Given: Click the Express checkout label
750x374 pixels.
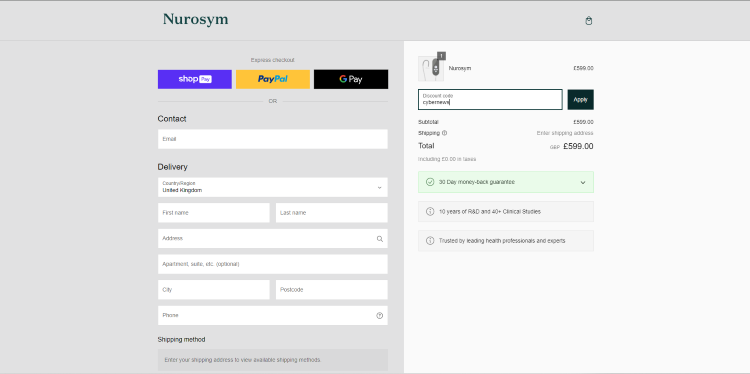Looking at the screenshot, I should [273, 60].
